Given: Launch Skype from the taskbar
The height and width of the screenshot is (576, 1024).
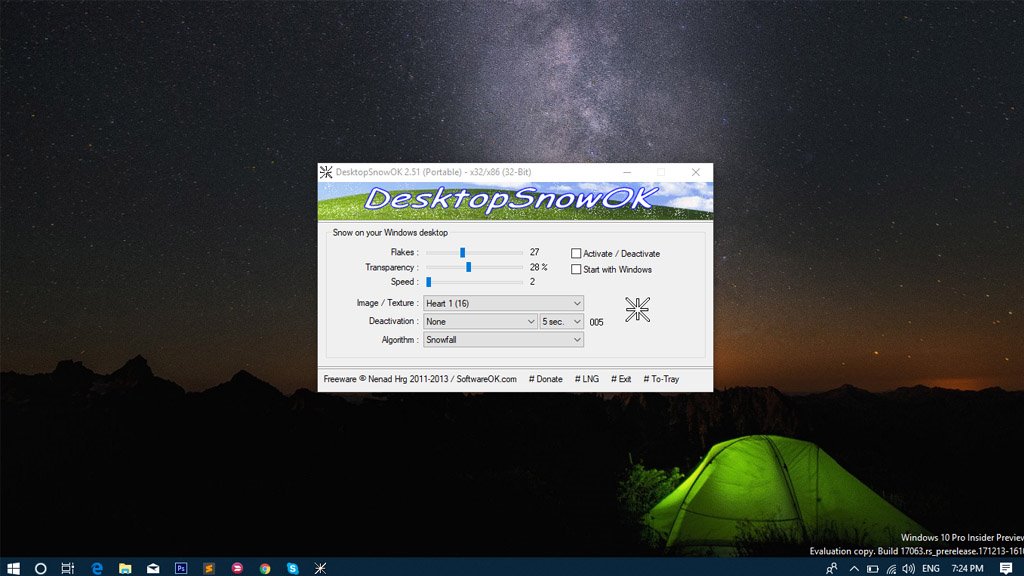Looking at the screenshot, I should 293,568.
